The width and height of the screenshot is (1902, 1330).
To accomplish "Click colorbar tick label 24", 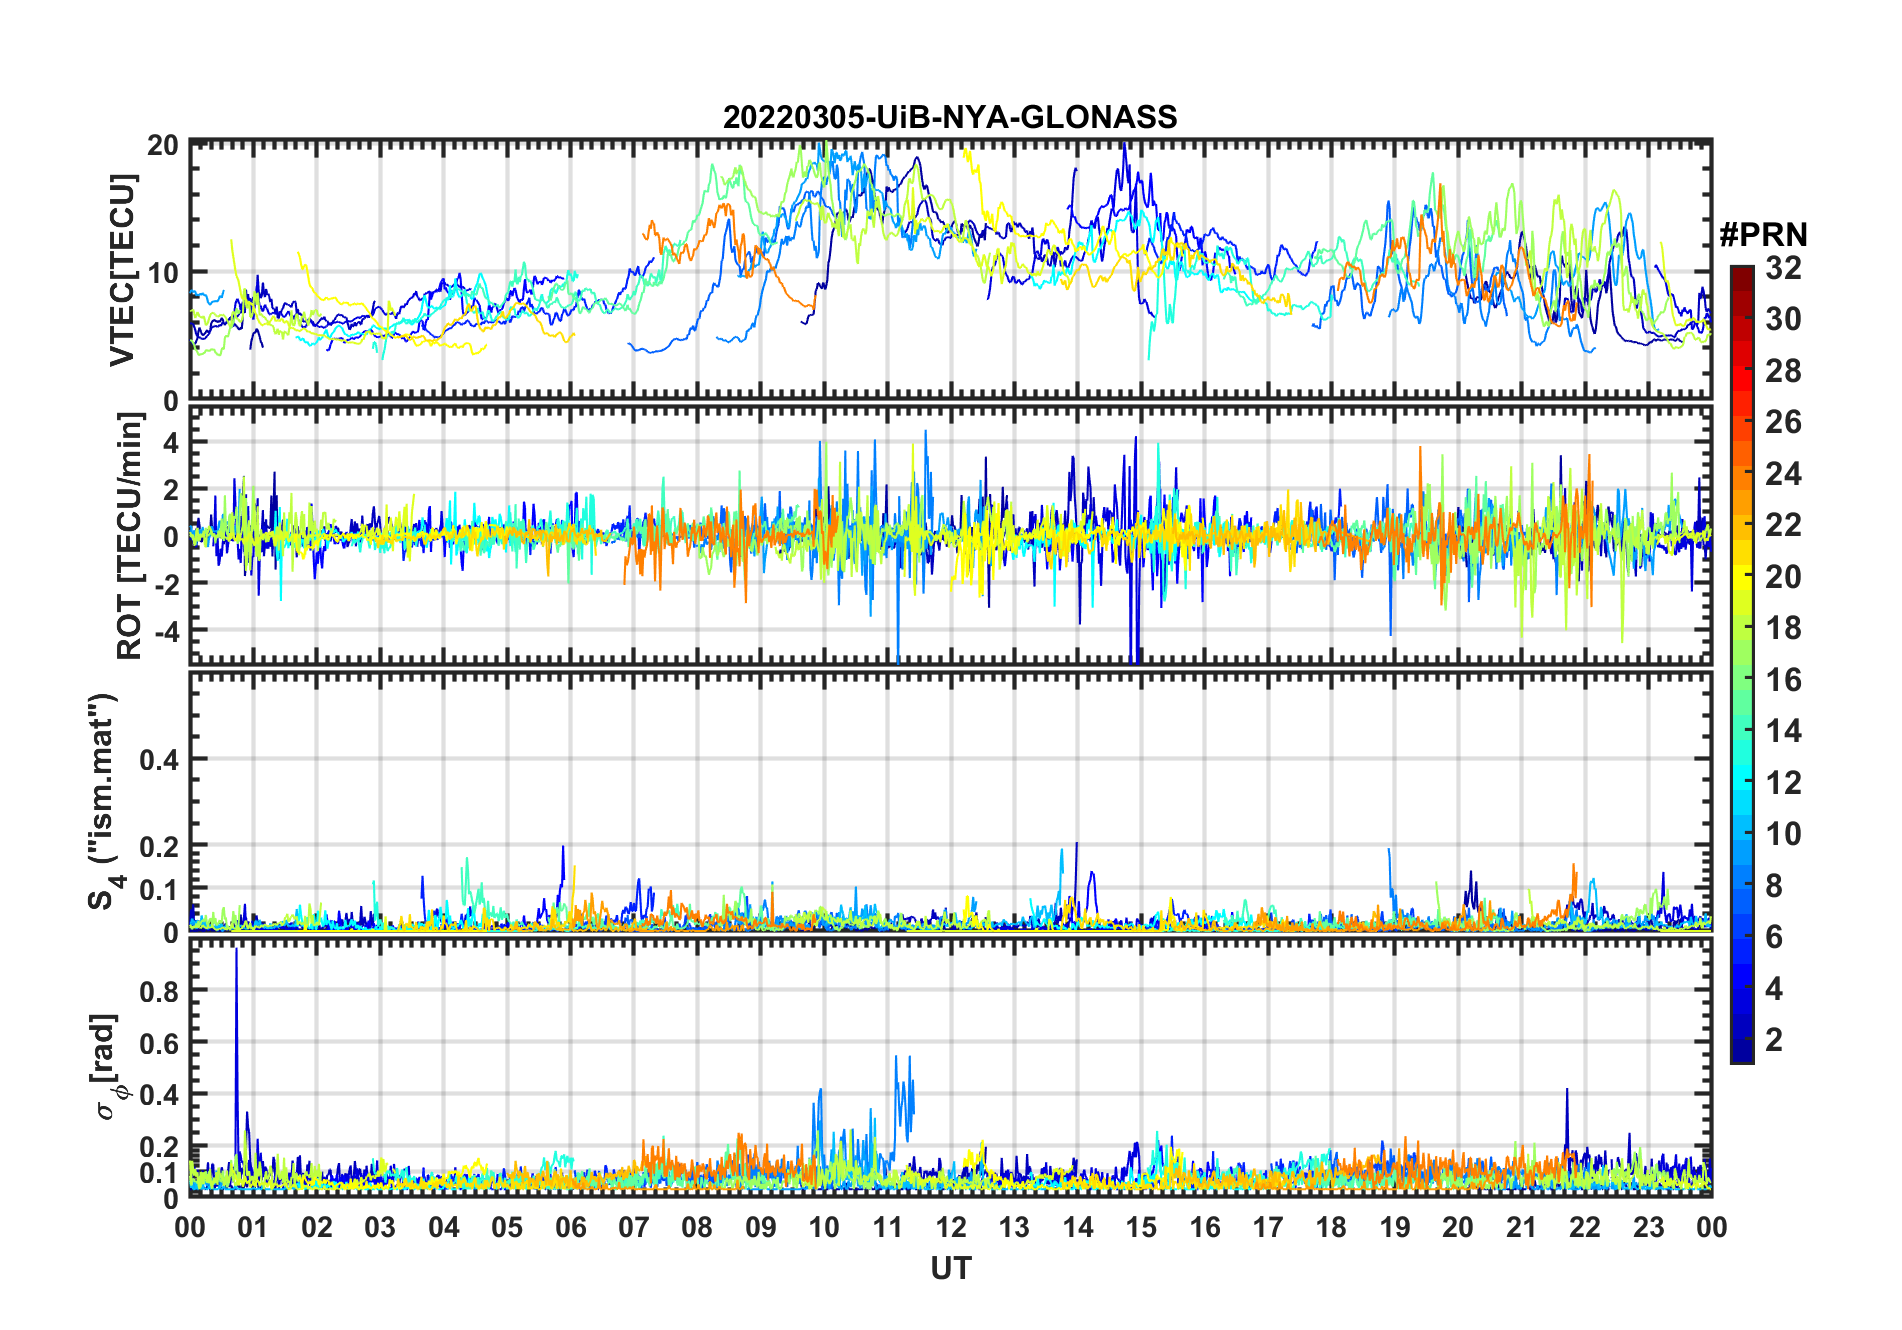I will point(1783,474).
